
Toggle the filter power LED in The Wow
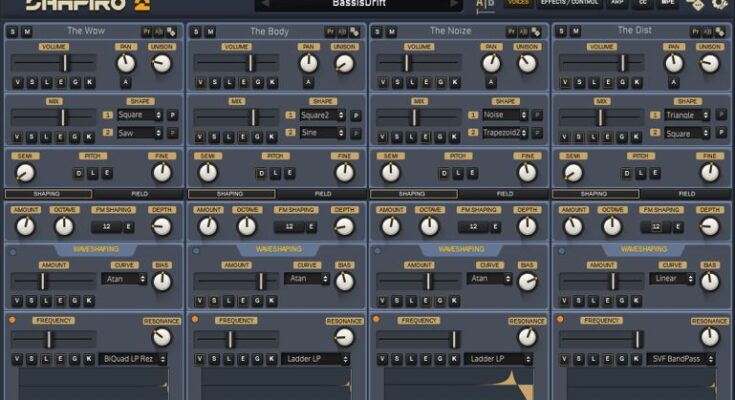[x=12, y=320]
